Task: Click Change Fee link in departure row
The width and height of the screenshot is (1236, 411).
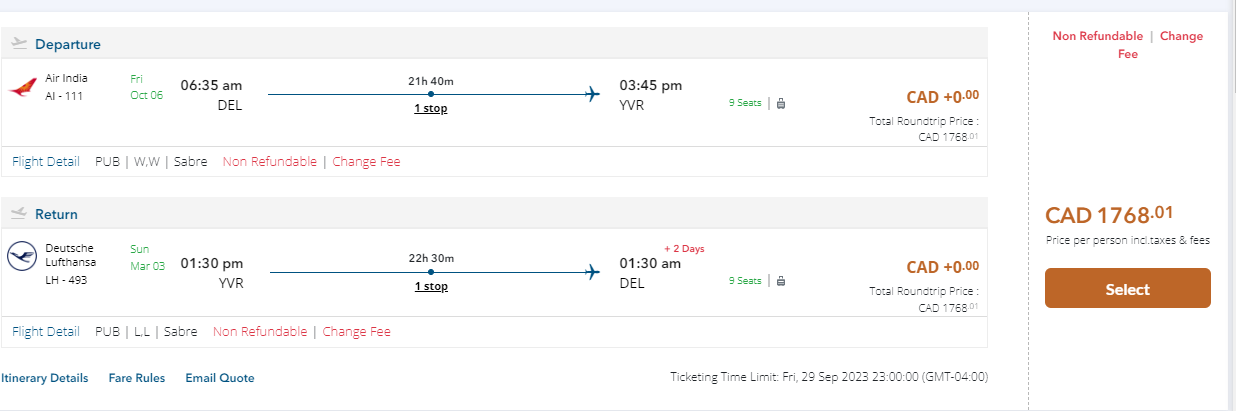Action: [x=366, y=161]
